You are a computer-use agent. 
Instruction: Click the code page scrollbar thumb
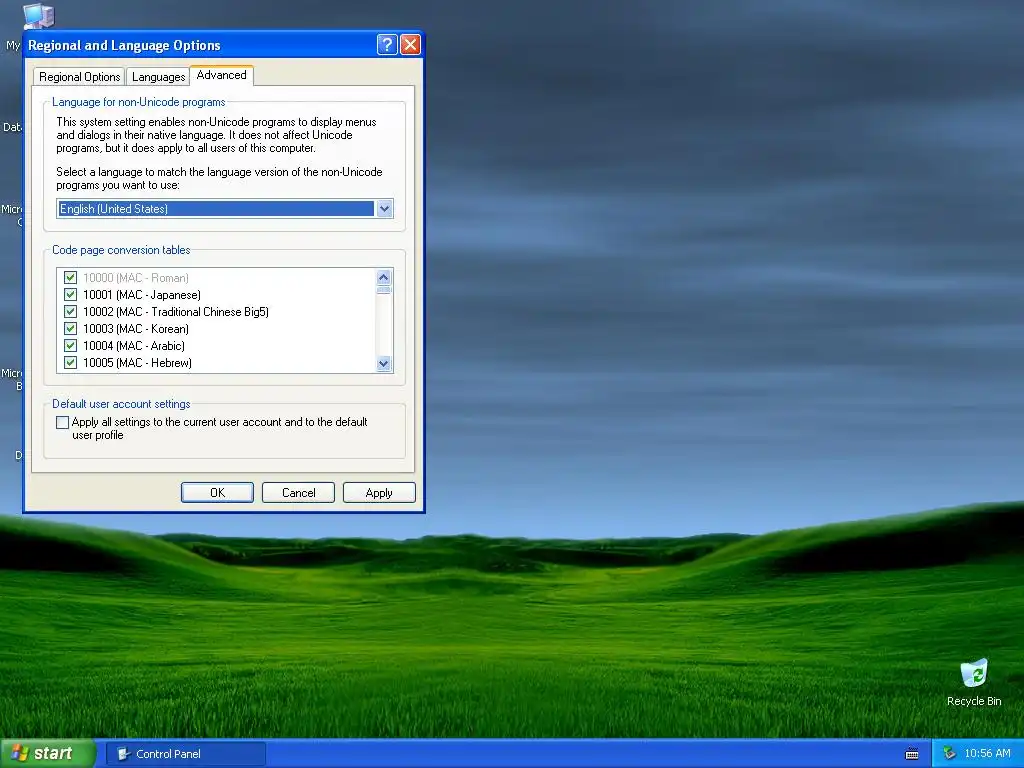(384, 290)
